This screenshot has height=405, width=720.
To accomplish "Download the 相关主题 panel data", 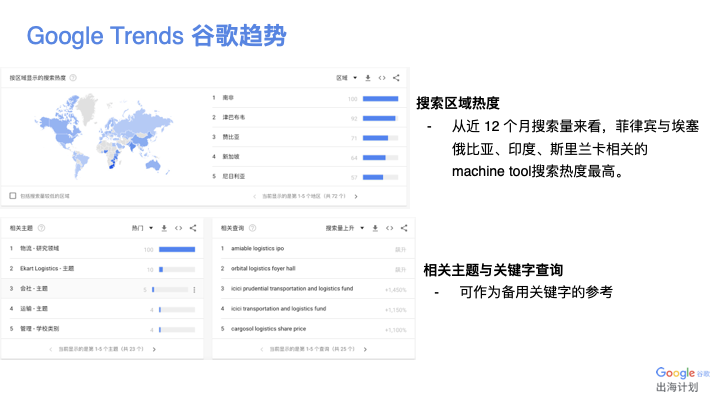I will pos(164,228).
